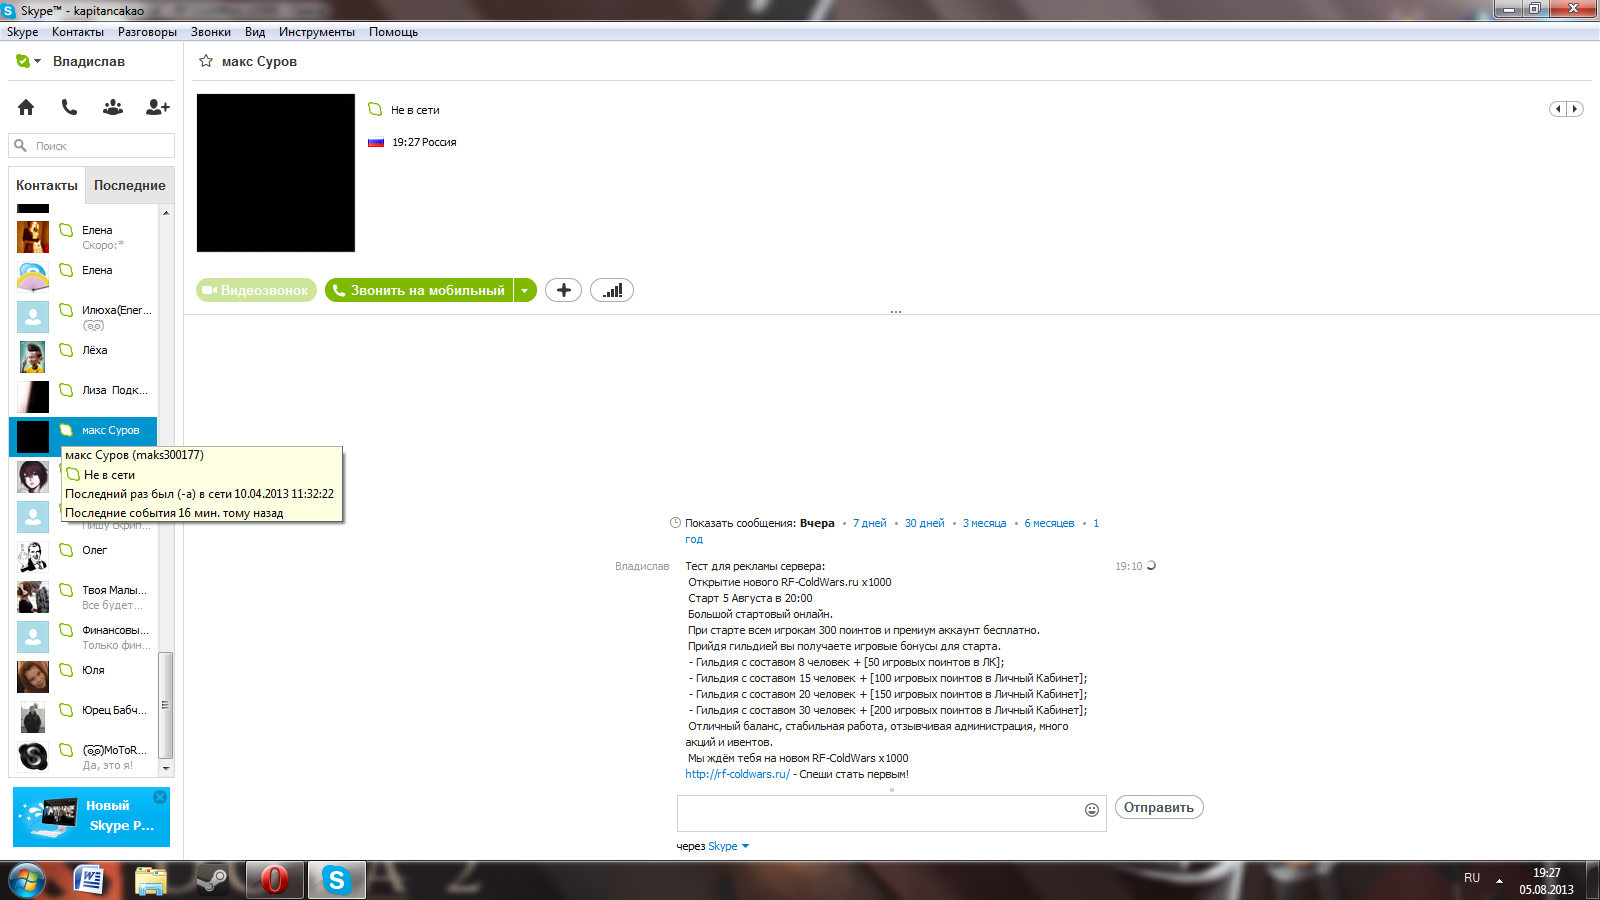Switch to Последние tab

pos(130,185)
